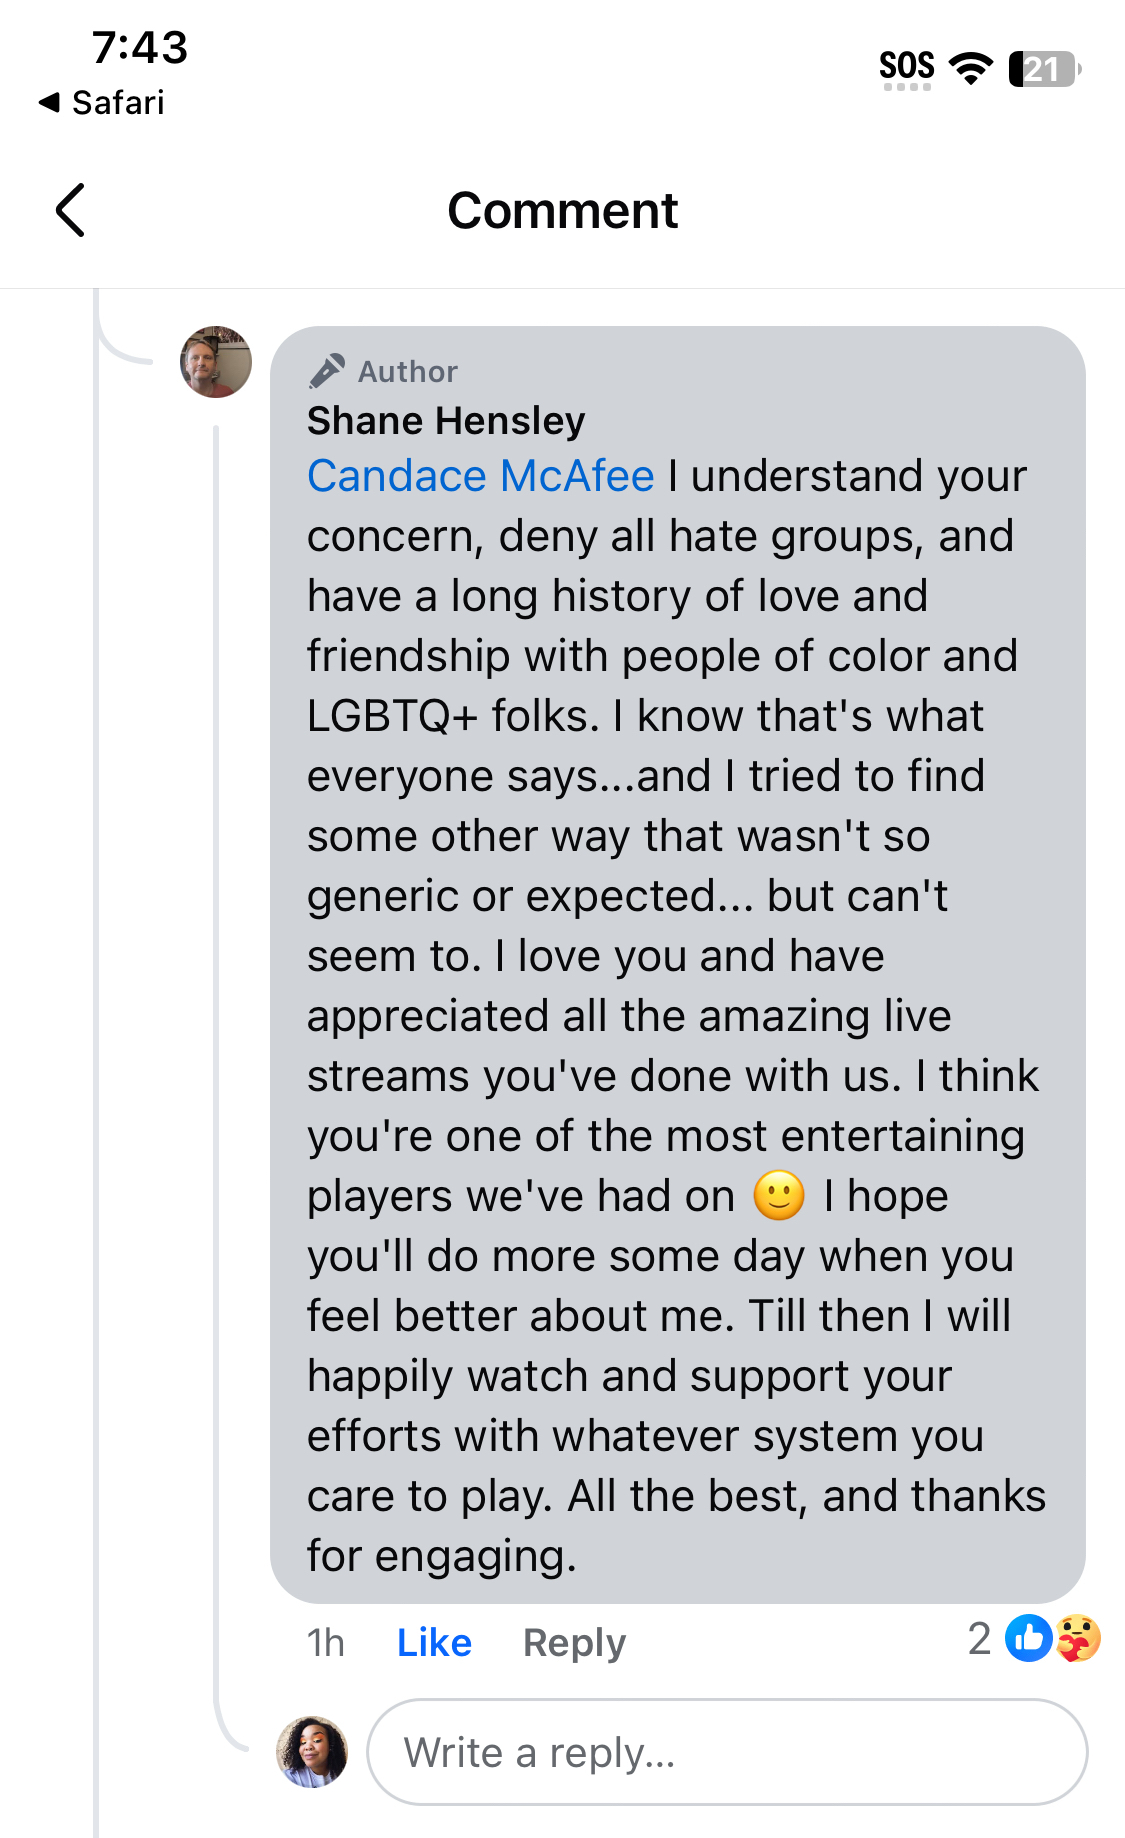
Task: Focus the Write a reply field
Action: coord(727,1752)
